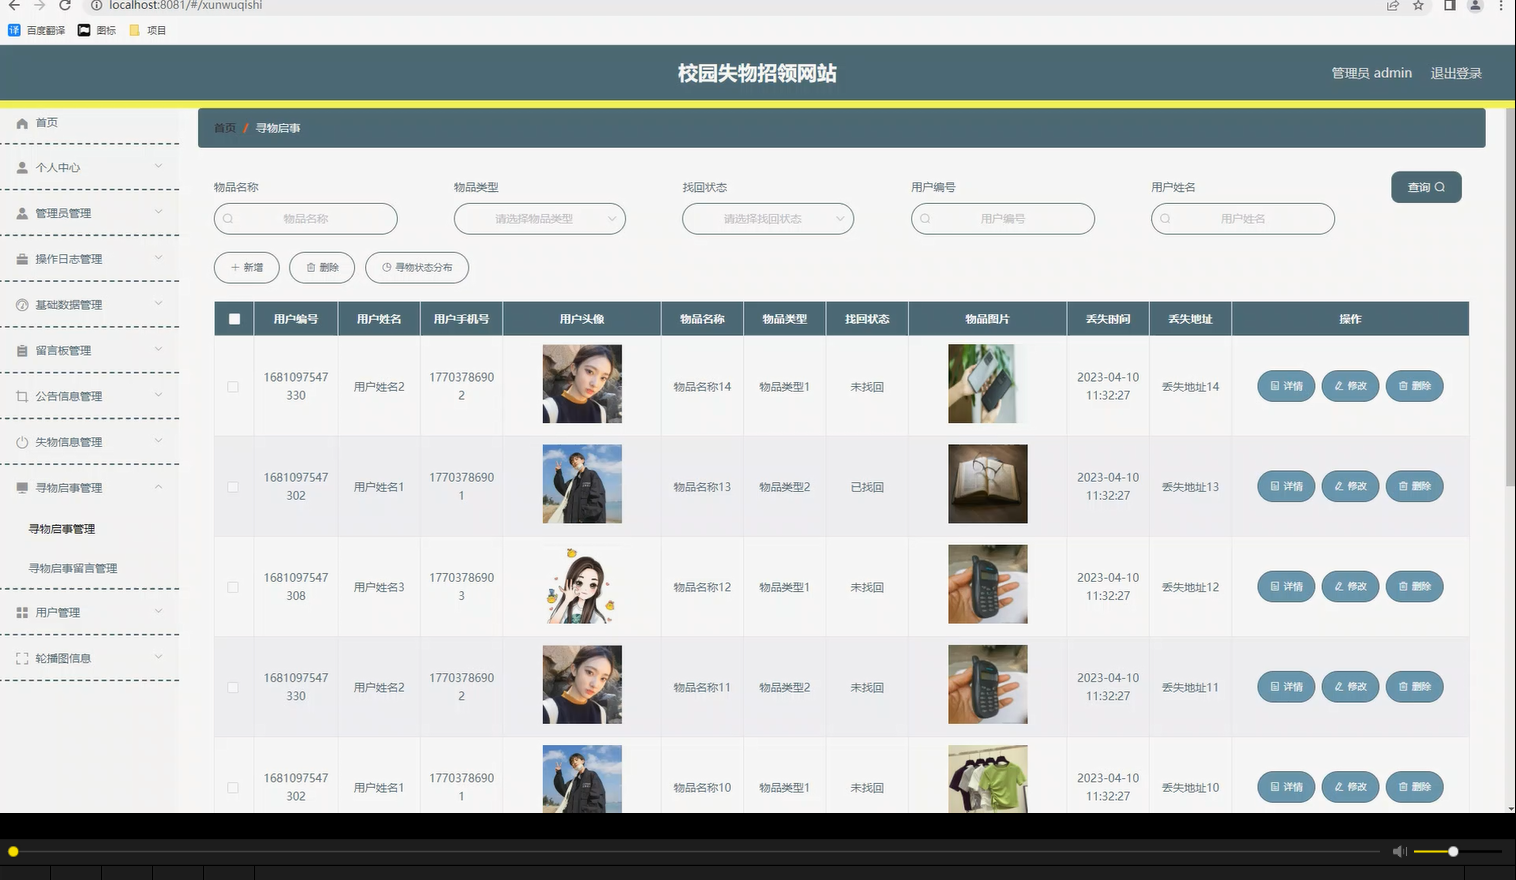Viewport: 1516px width, 880px height.
Task: Click the 留言板管理 sidebar icon
Action: point(22,351)
